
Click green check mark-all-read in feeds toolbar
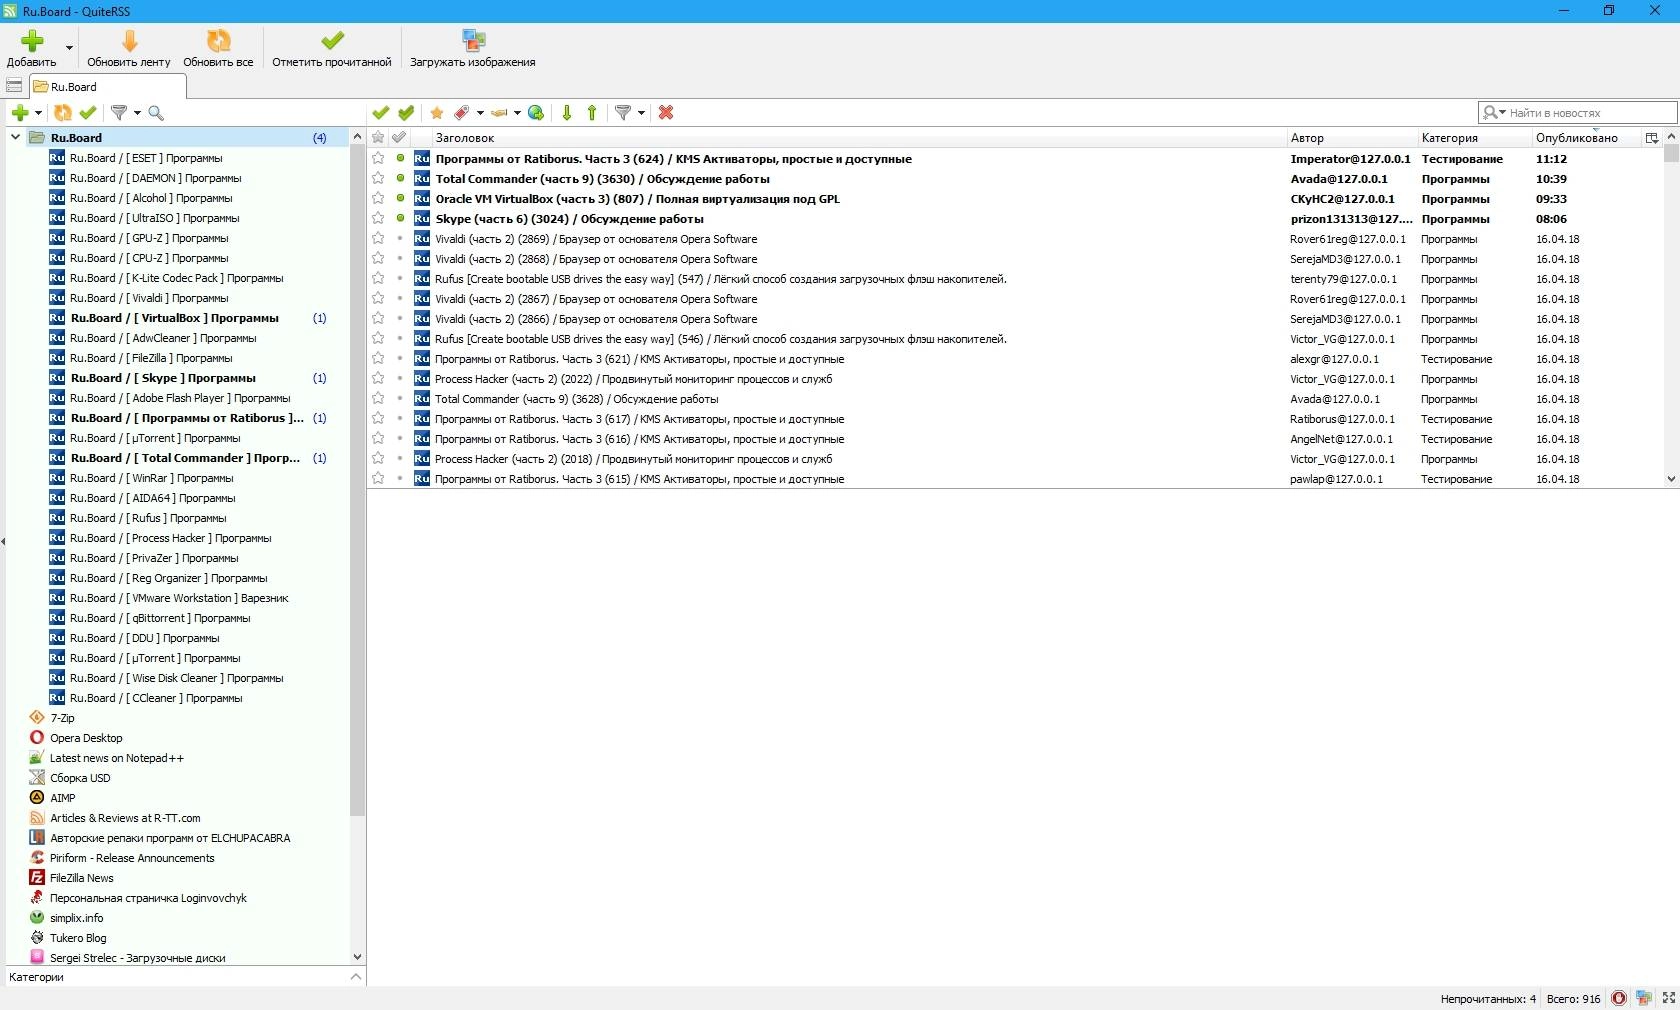(88, 113)
